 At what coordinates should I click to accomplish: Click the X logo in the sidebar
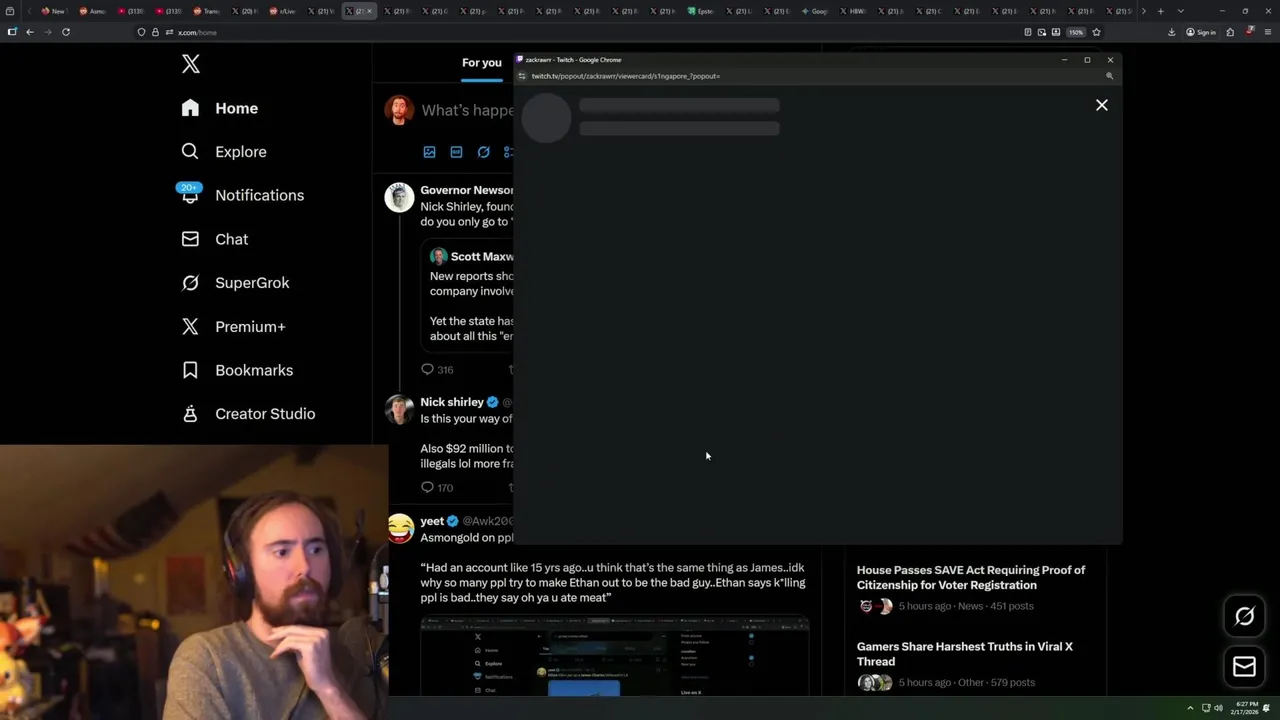[x=191, y=64]
